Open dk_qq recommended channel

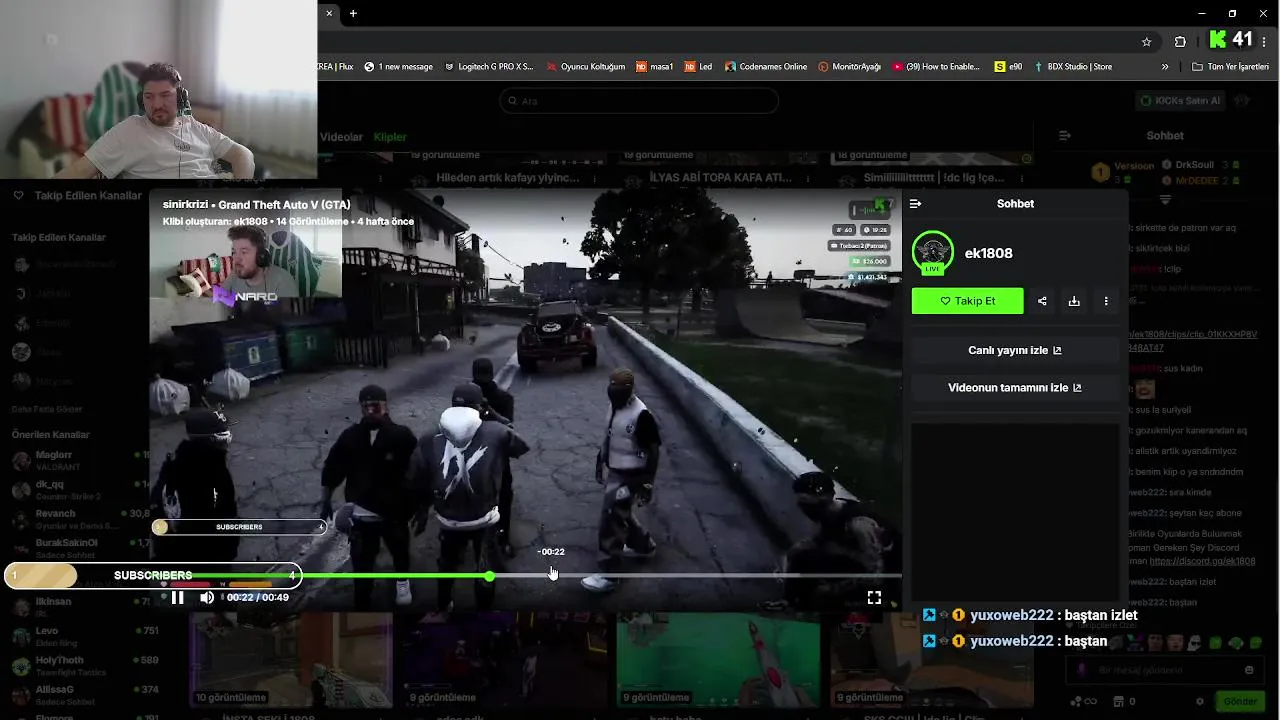click(75, 489)
